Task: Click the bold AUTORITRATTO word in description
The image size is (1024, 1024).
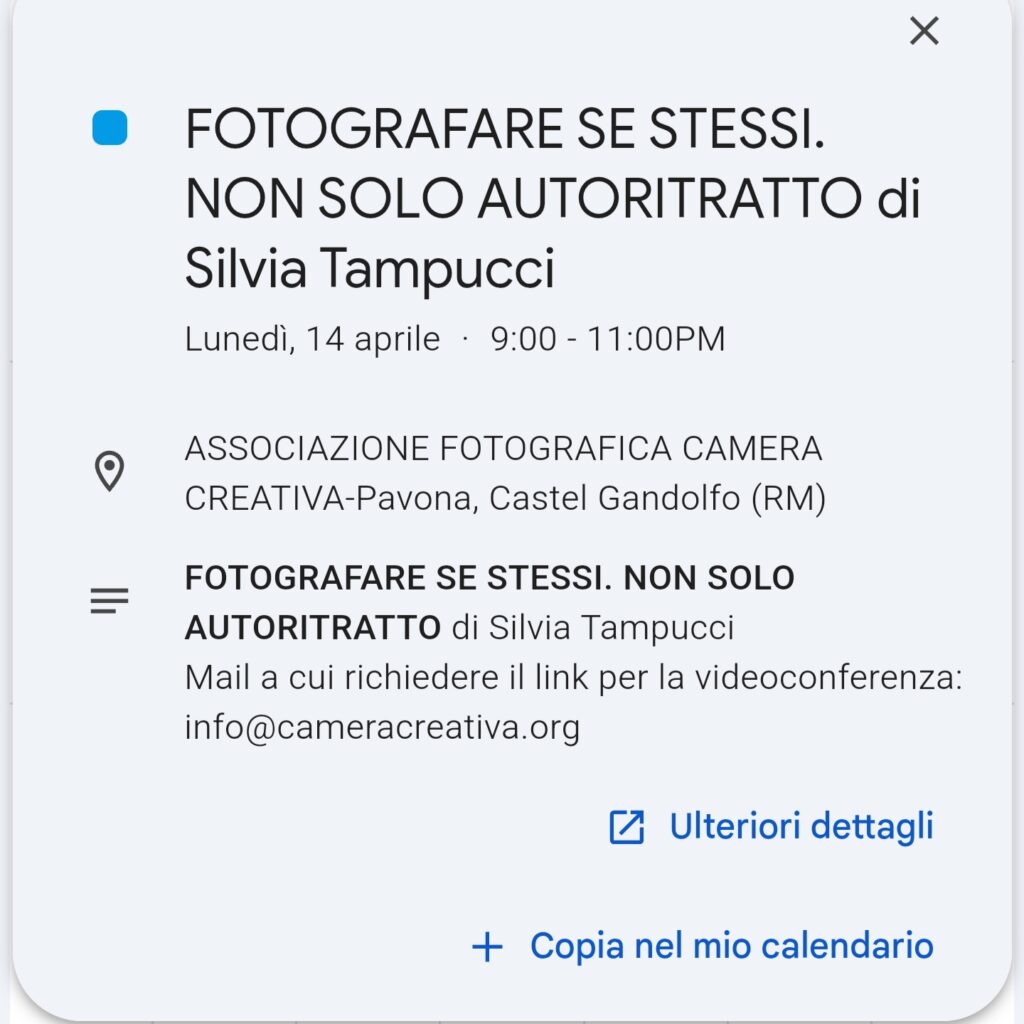Action: click(x=312, y=627)
